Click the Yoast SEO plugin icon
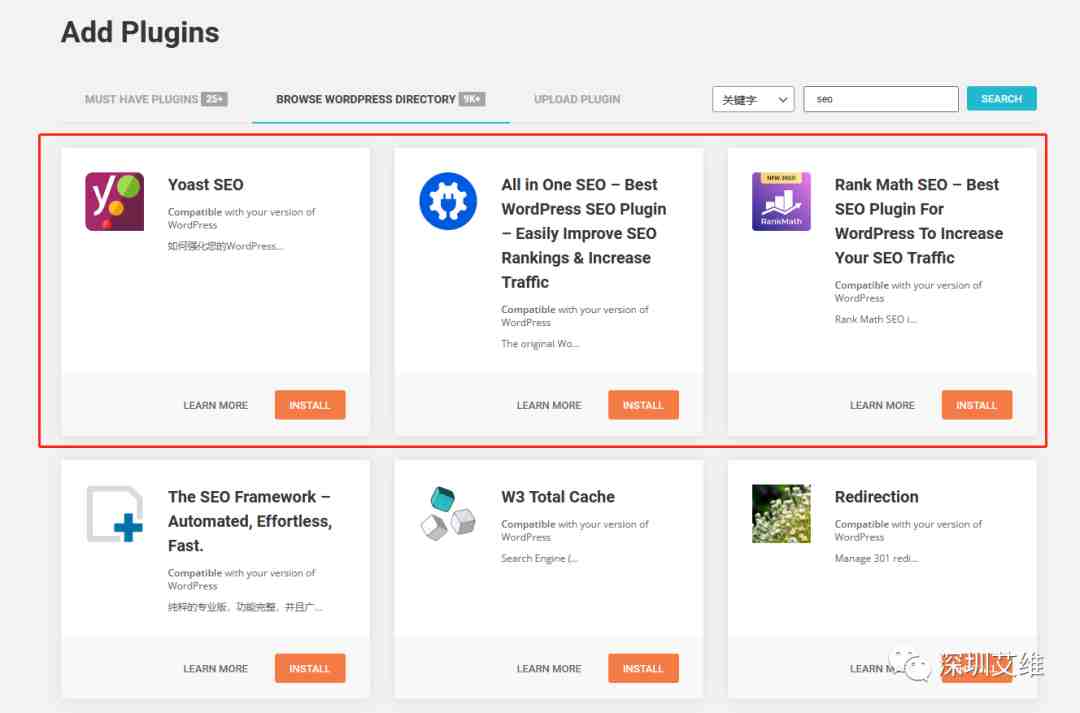Viewport: 1080px width, 713px height. [x=114, y=201]
